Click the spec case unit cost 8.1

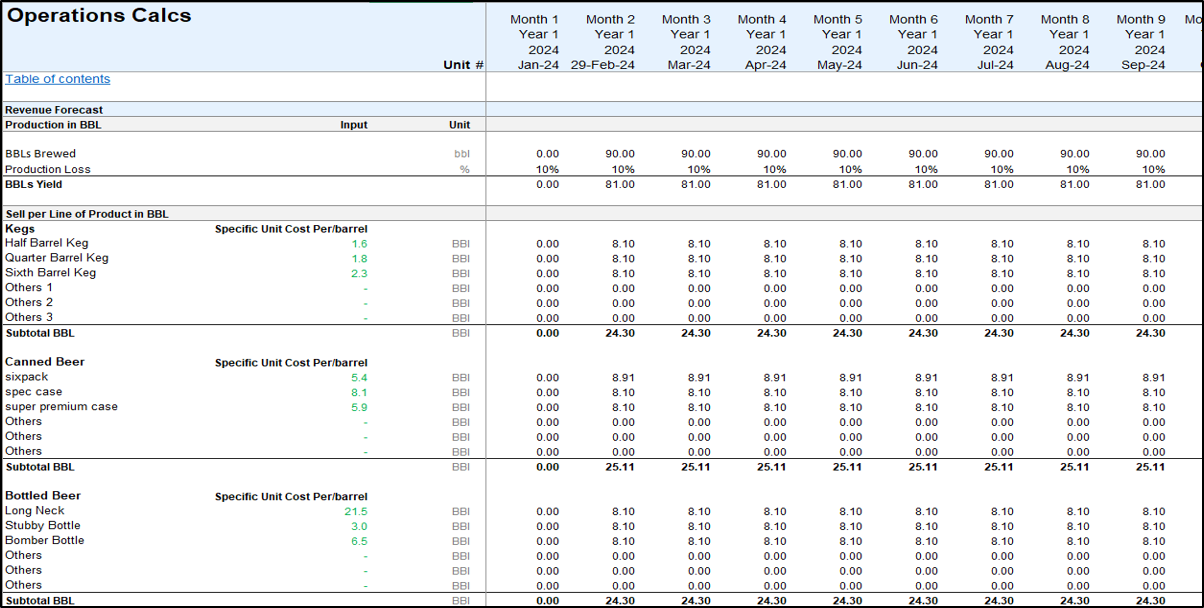tap(359, 393)
